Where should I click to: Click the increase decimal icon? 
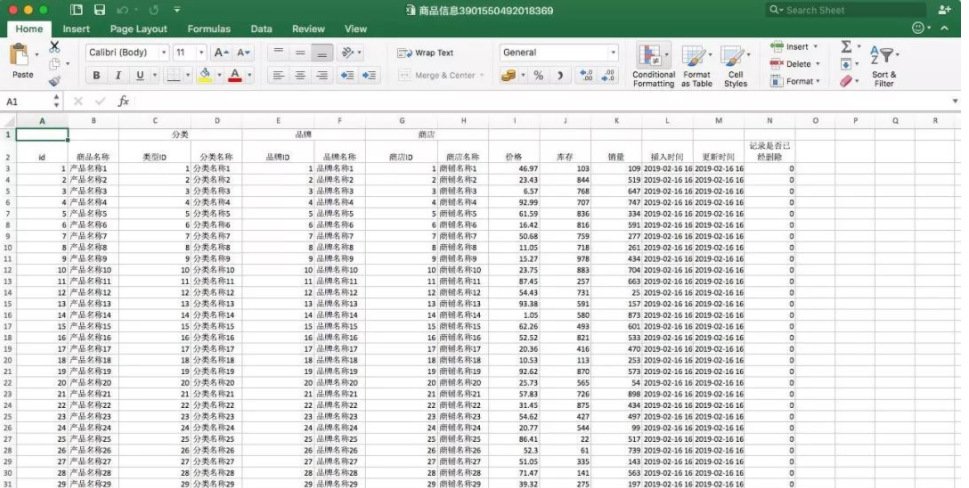pos(586,75)
